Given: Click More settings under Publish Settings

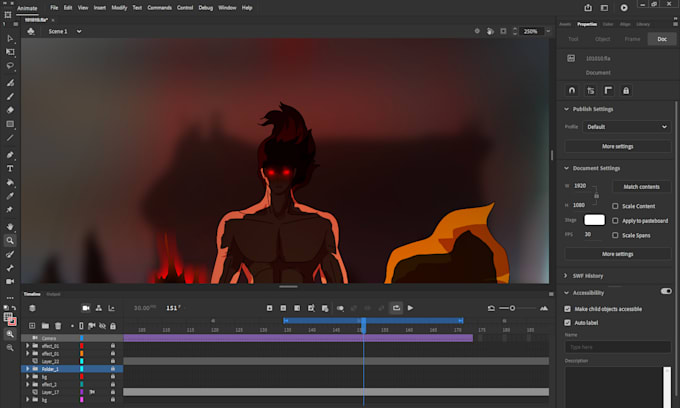Looking at the screenshot, I should click(x=618, y=147).
